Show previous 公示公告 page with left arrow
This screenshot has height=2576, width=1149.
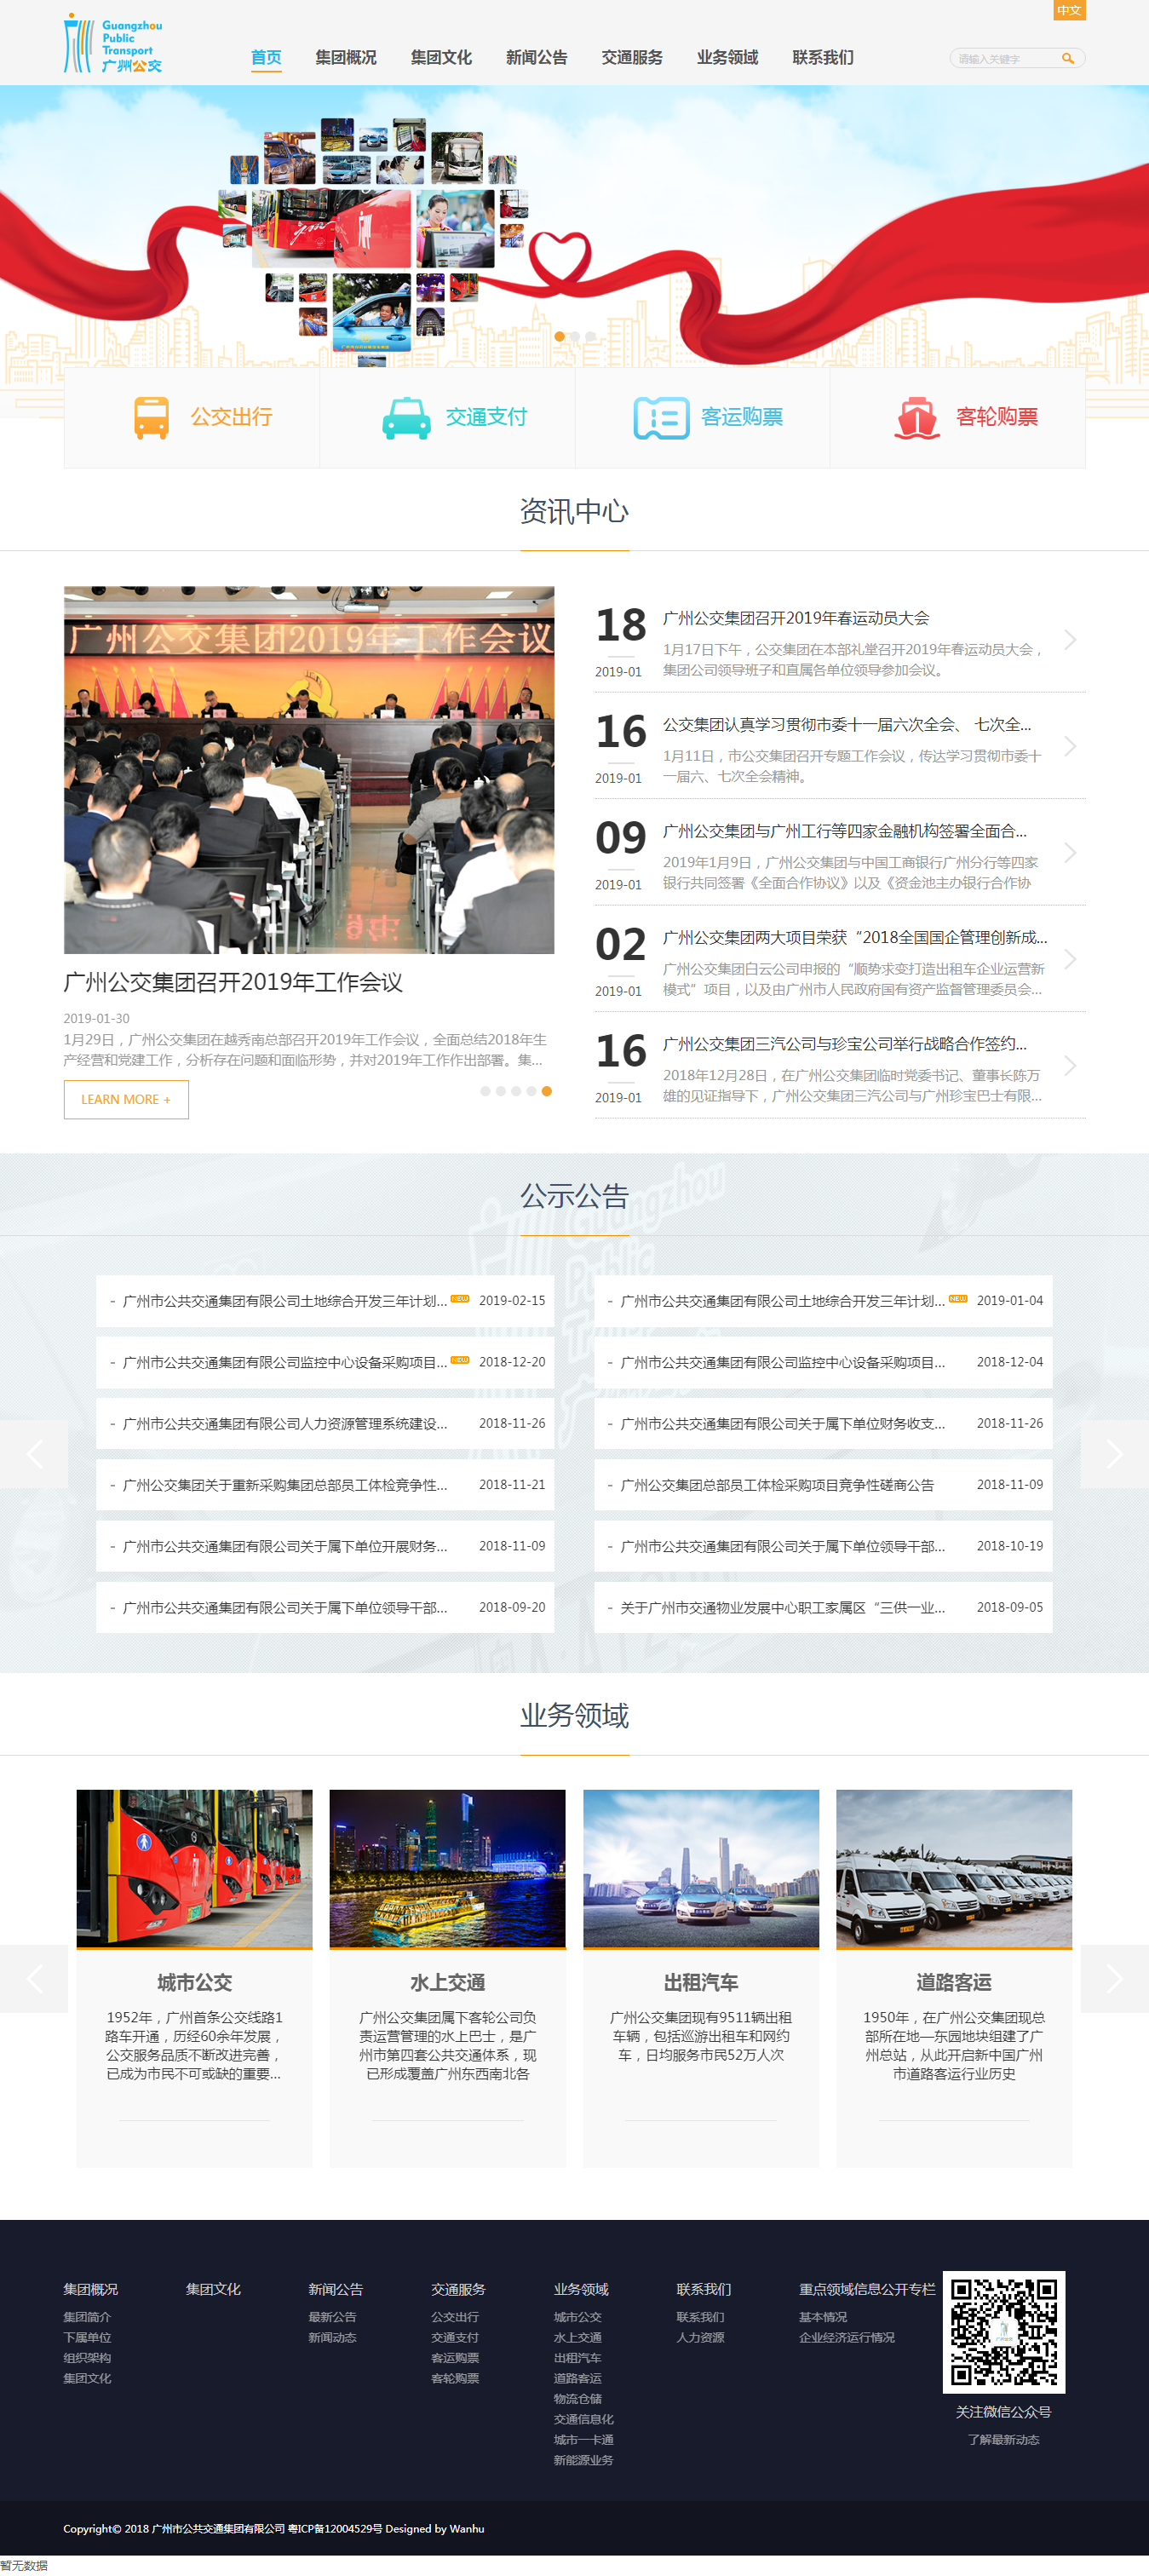click(x=34, y=1454)
